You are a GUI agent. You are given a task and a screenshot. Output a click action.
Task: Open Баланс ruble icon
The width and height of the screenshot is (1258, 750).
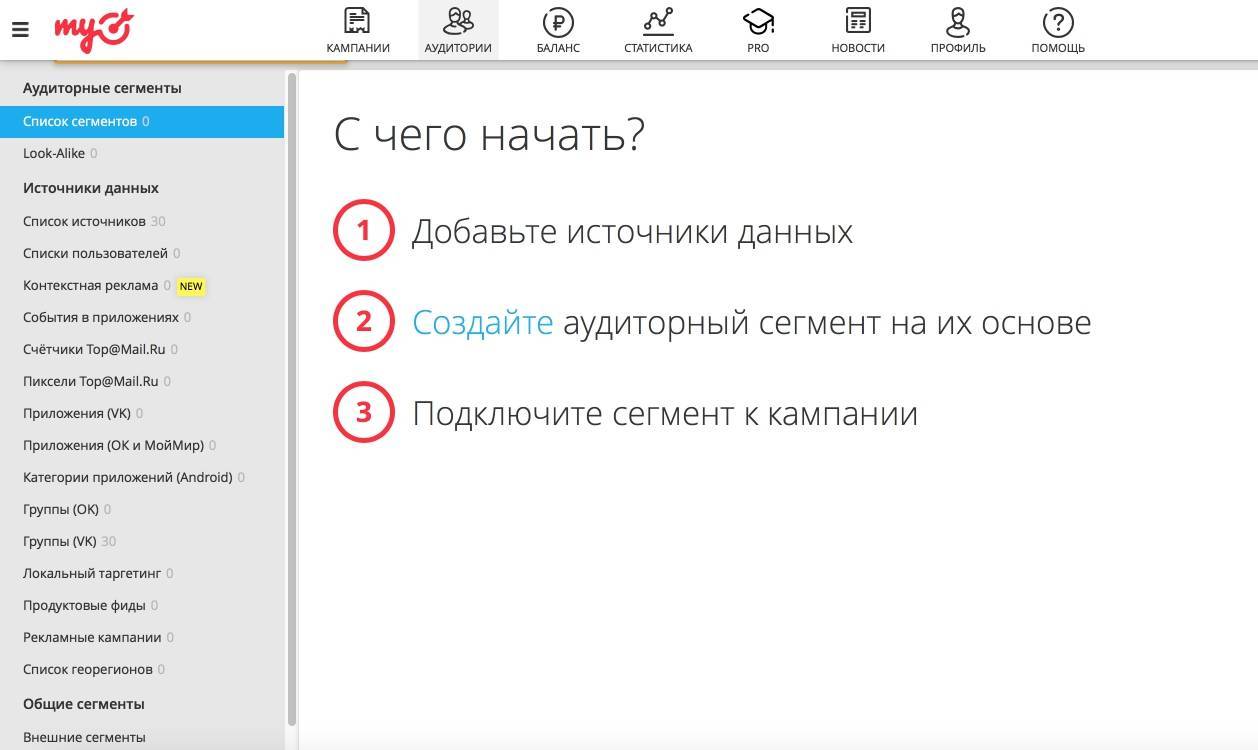pos(557,21)
